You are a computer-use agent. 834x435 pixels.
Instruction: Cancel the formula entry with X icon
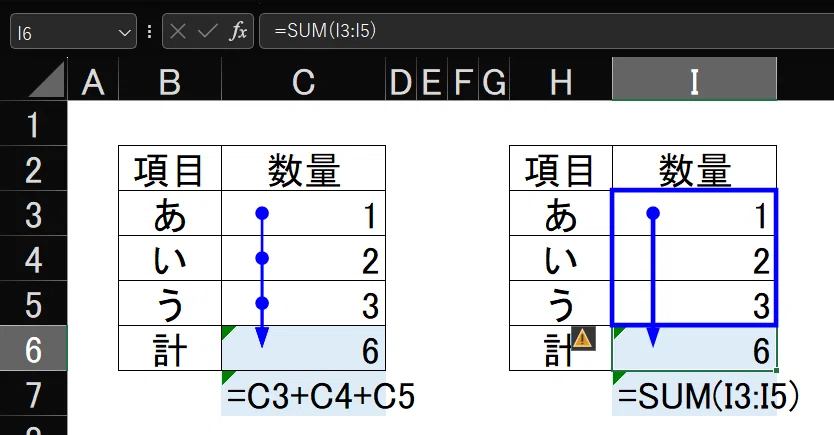point(178,31)
